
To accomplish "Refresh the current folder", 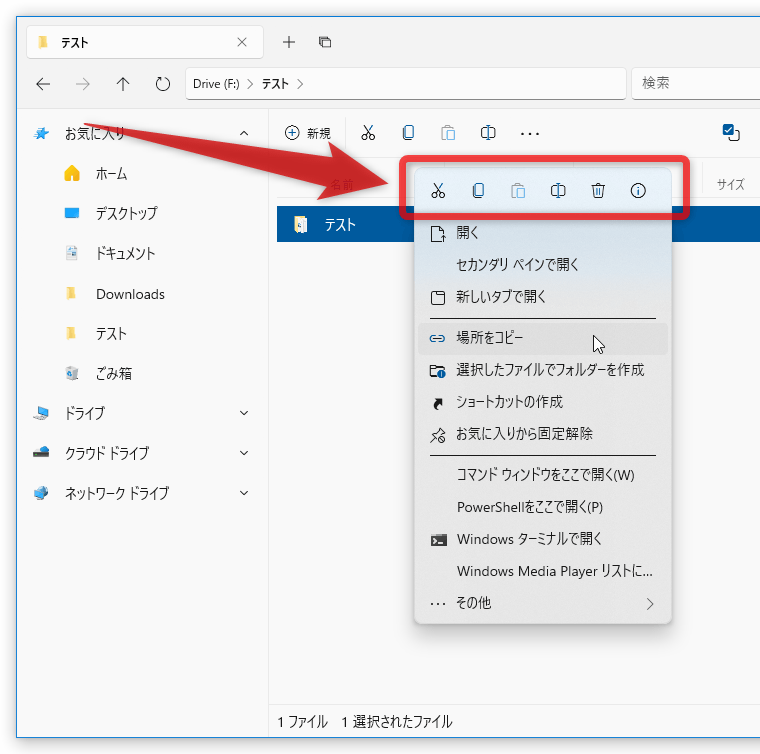I will 163,84.
